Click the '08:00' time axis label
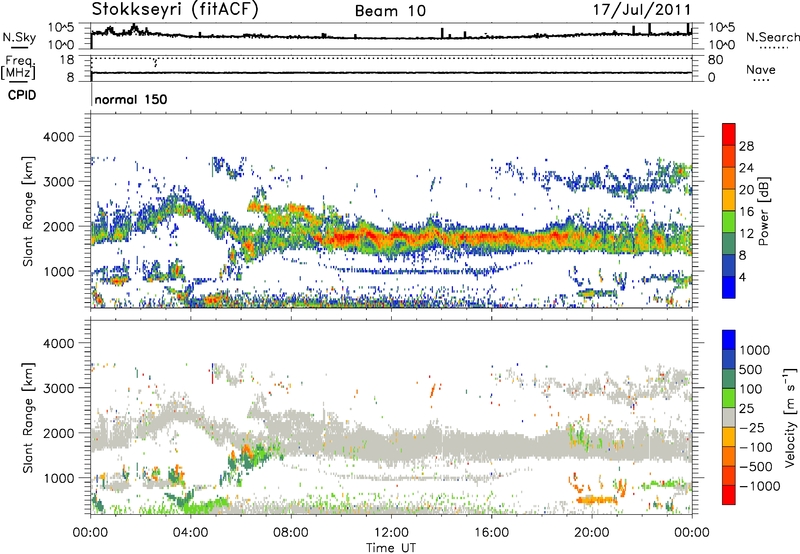This screenshot has height=554, width=800. tap(291, 533)
